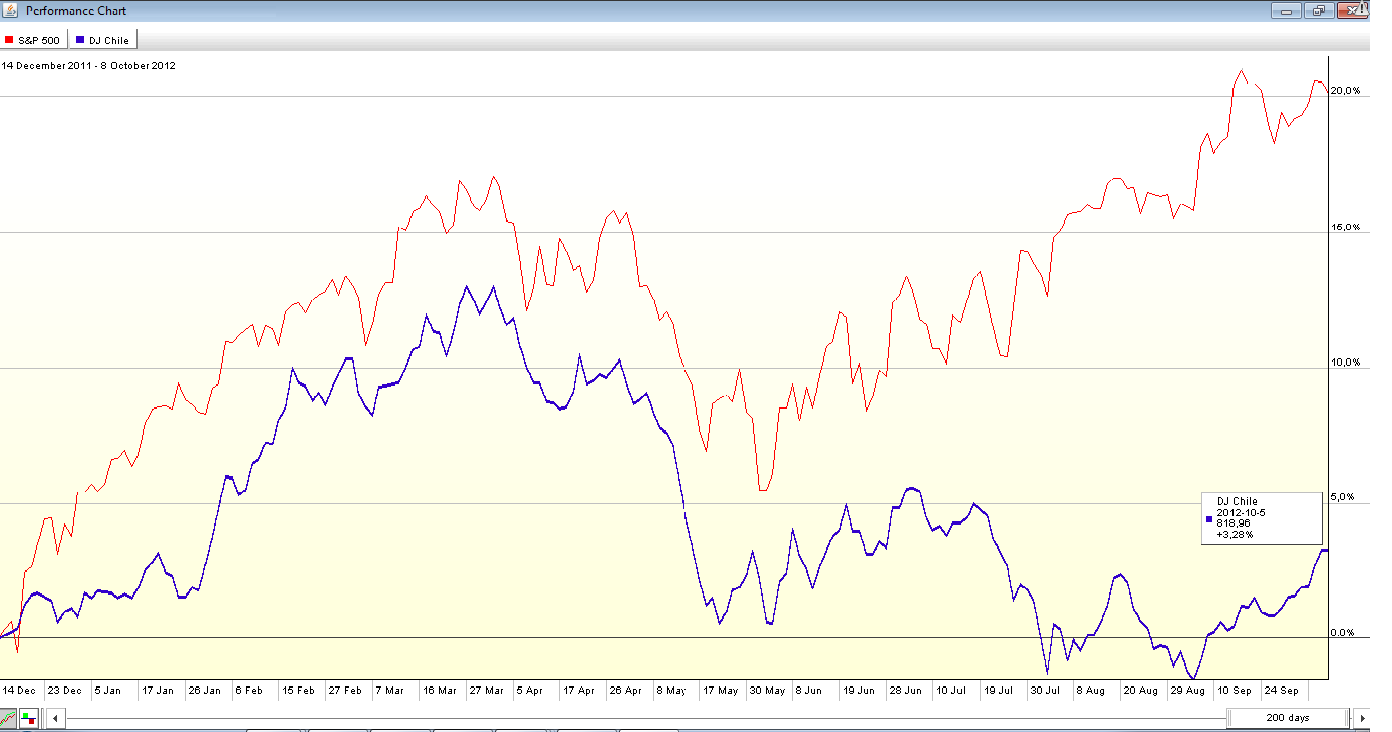Click the '30 Jul' date label
This screenshot has width=1392, height=732.
point(1045,690)
